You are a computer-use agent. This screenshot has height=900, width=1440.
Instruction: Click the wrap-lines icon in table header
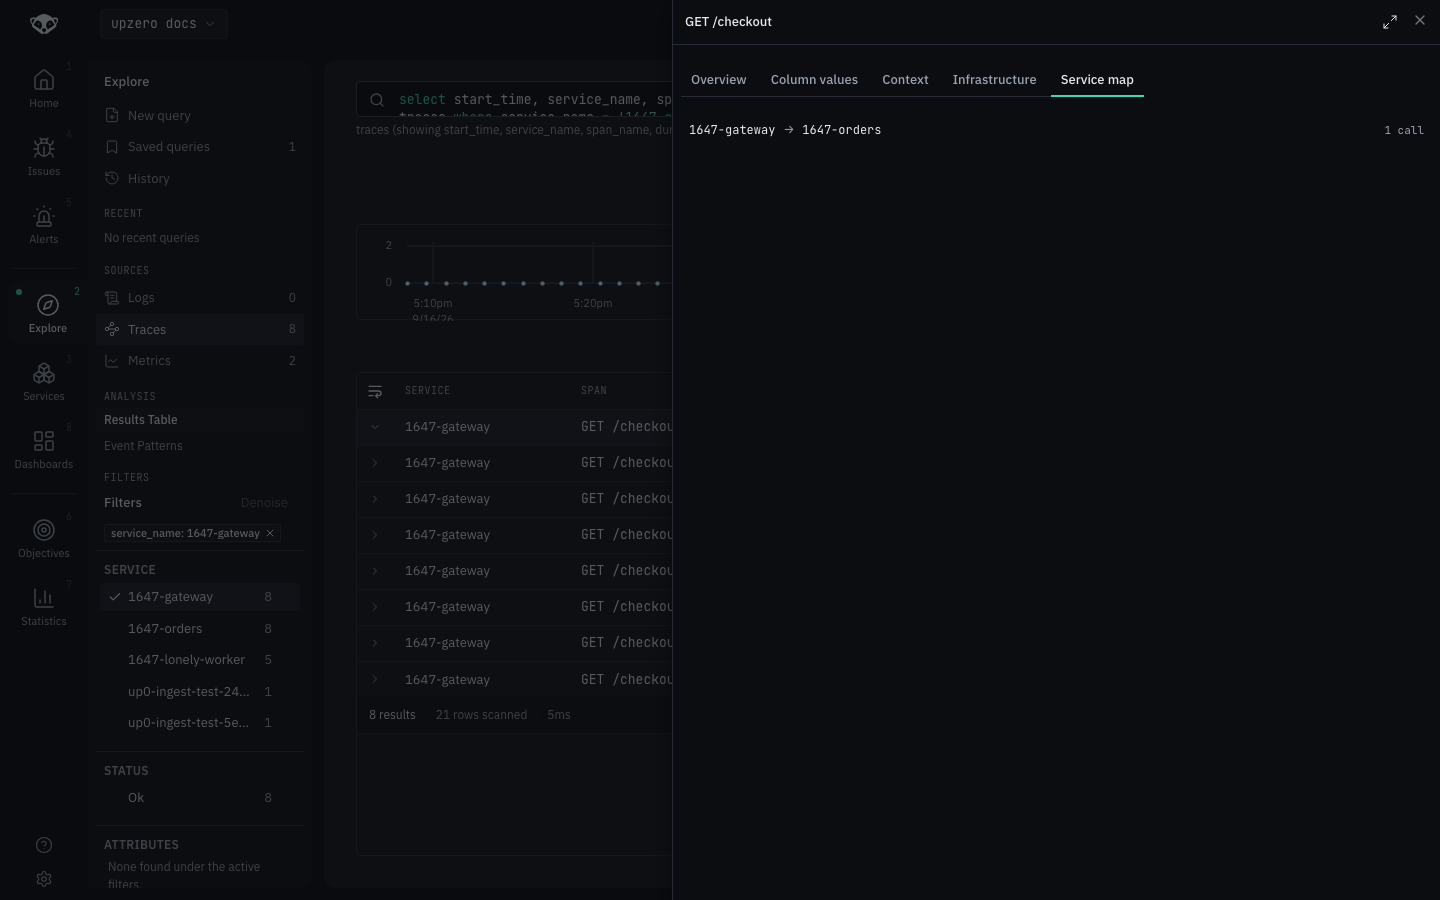(x=375, y=391)
